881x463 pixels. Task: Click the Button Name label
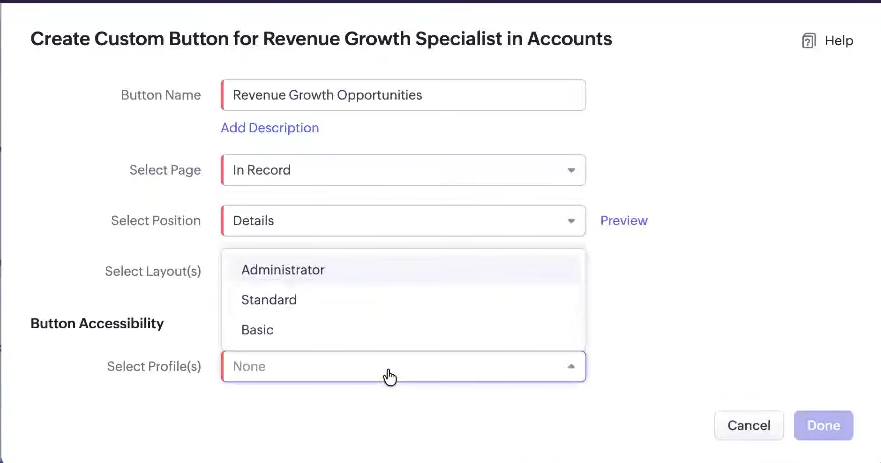[161, 95]
